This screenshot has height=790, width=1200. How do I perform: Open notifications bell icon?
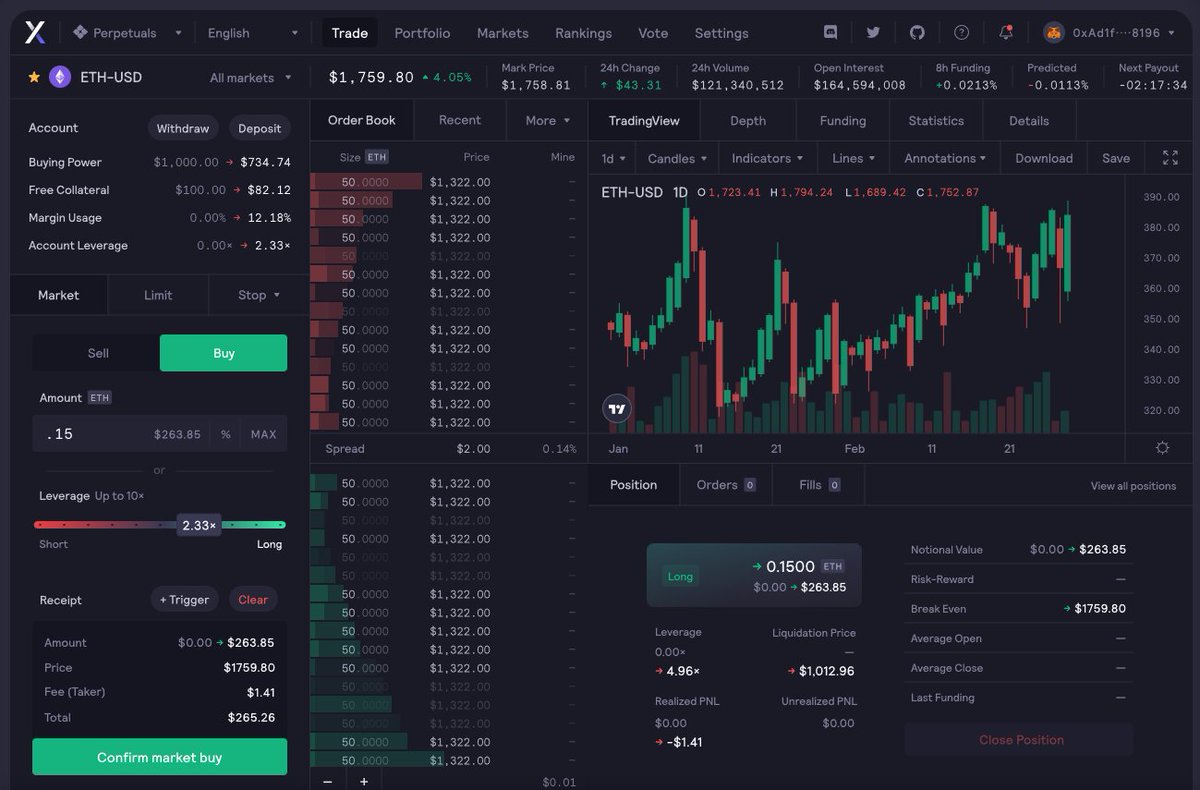1005,32
